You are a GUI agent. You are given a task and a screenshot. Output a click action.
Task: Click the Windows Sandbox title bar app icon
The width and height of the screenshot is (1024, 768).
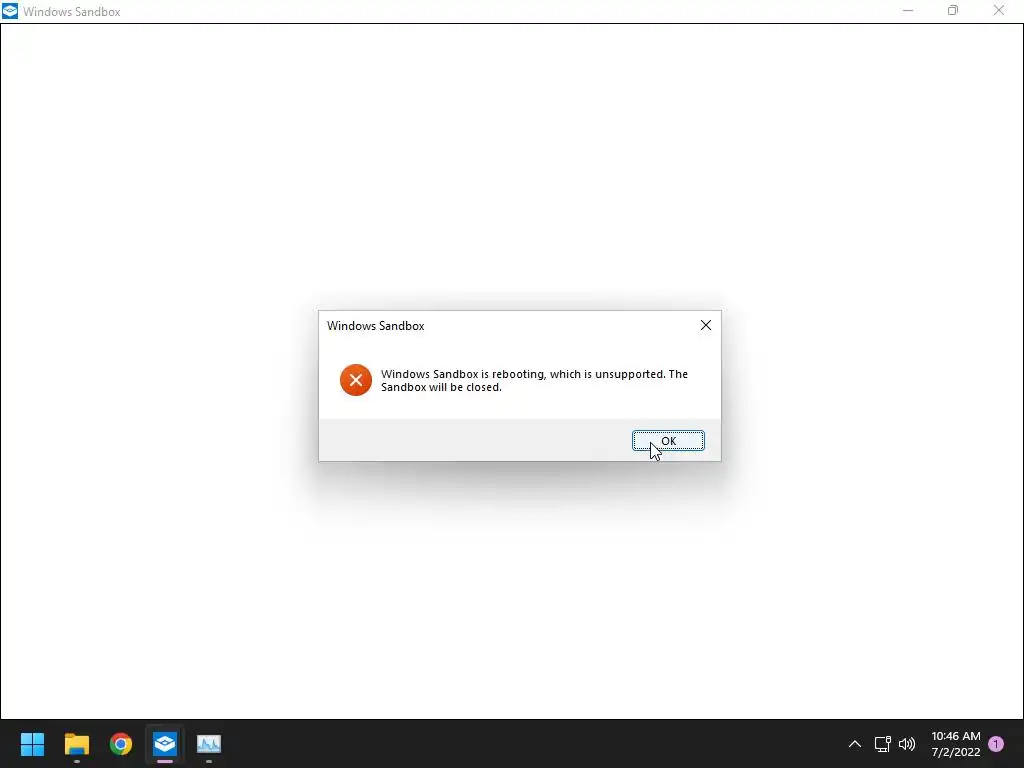(10, 11)
